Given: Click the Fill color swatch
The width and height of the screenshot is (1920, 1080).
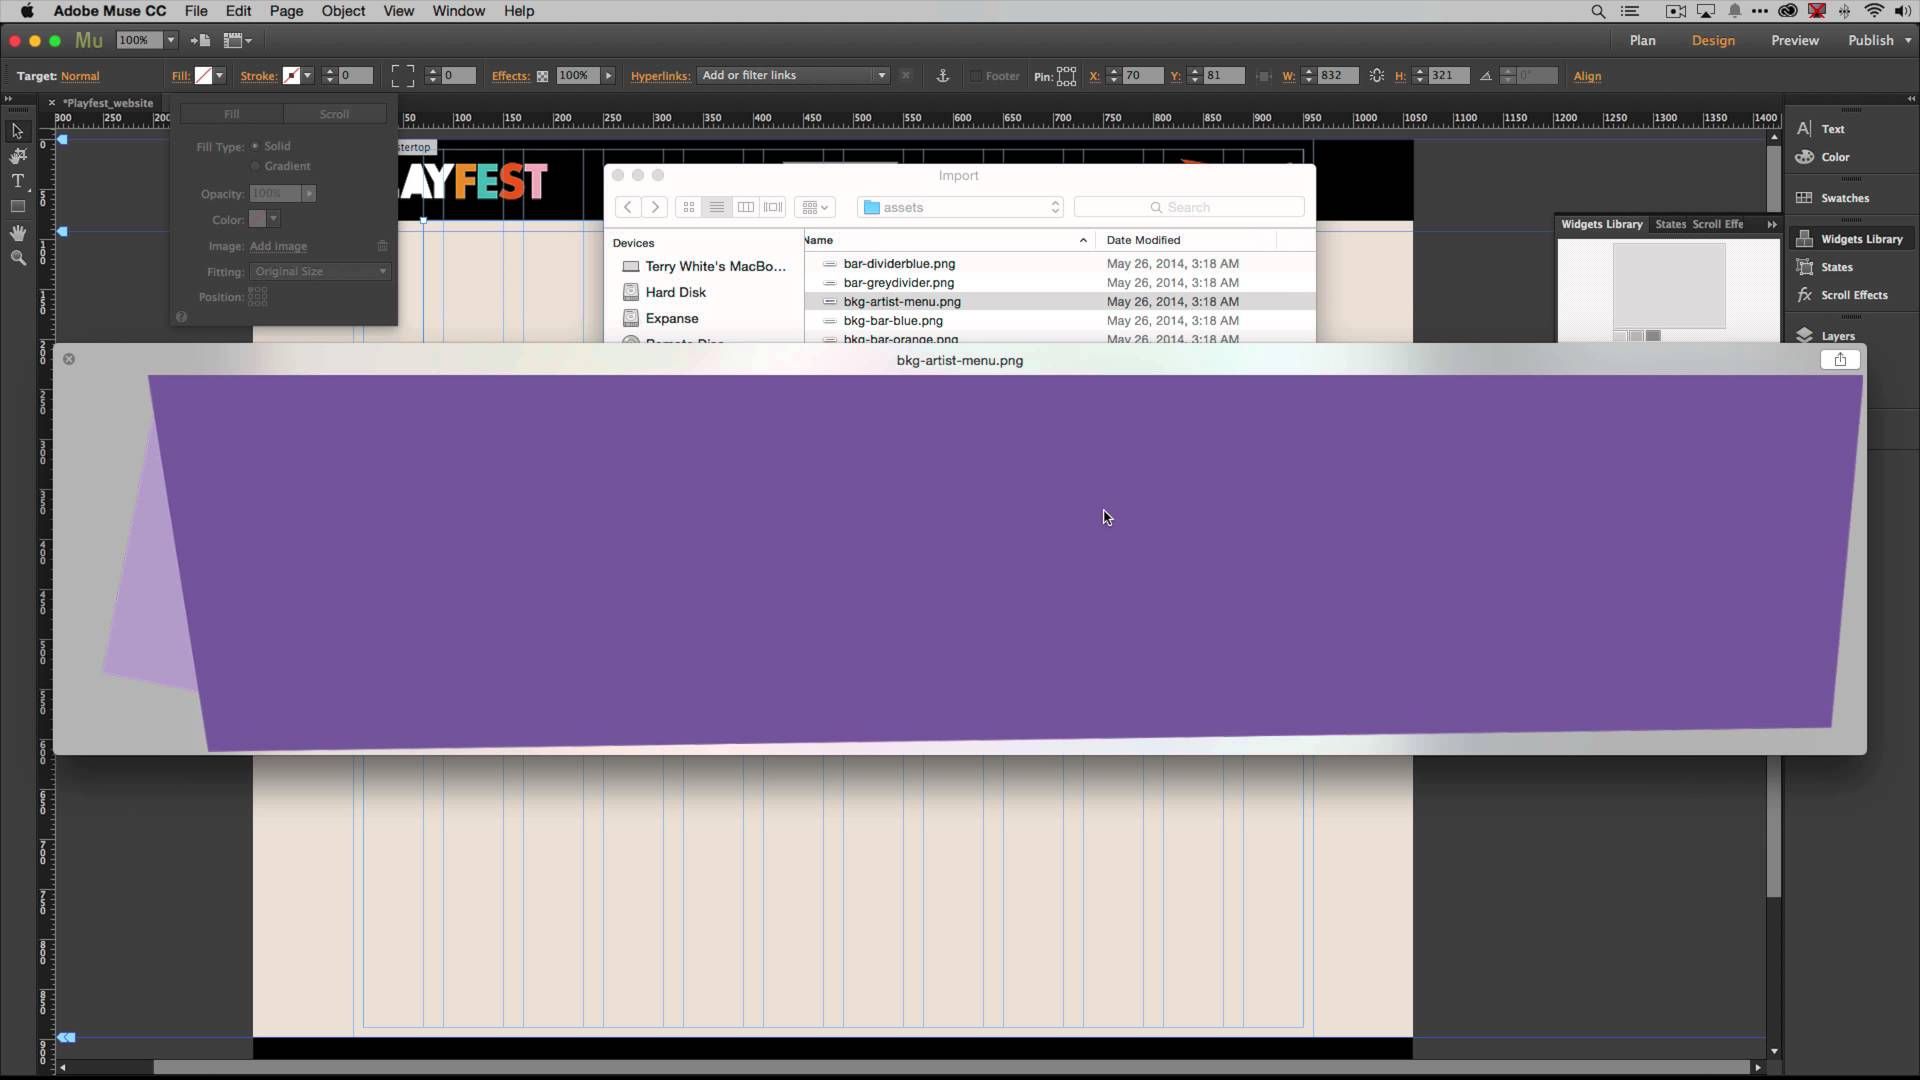Looking at the screenshot, I should tap(204, 76).
